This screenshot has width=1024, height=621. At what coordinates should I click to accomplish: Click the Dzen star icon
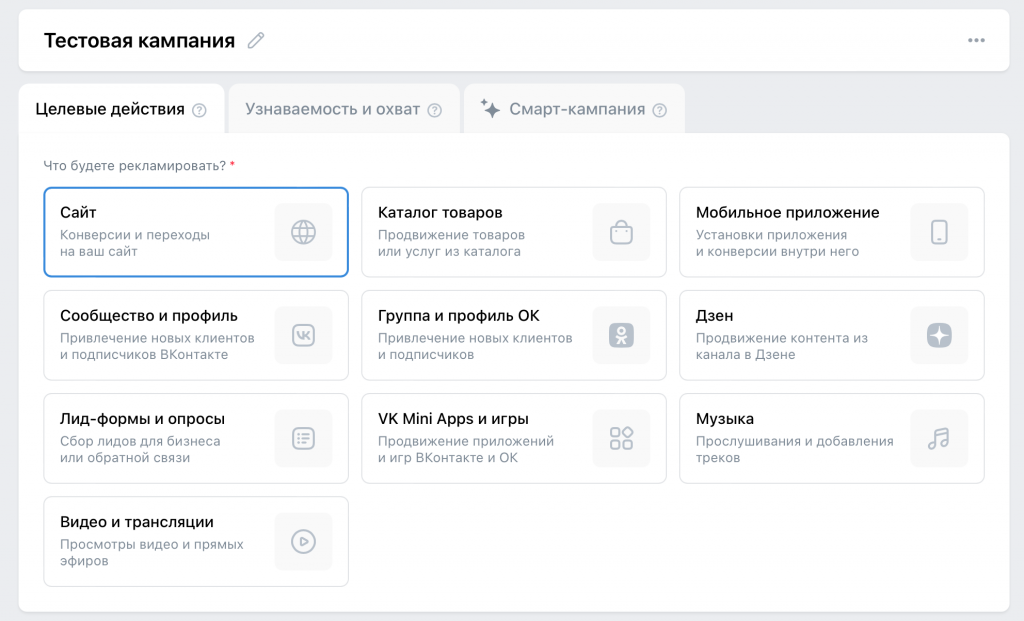(939, 336)
